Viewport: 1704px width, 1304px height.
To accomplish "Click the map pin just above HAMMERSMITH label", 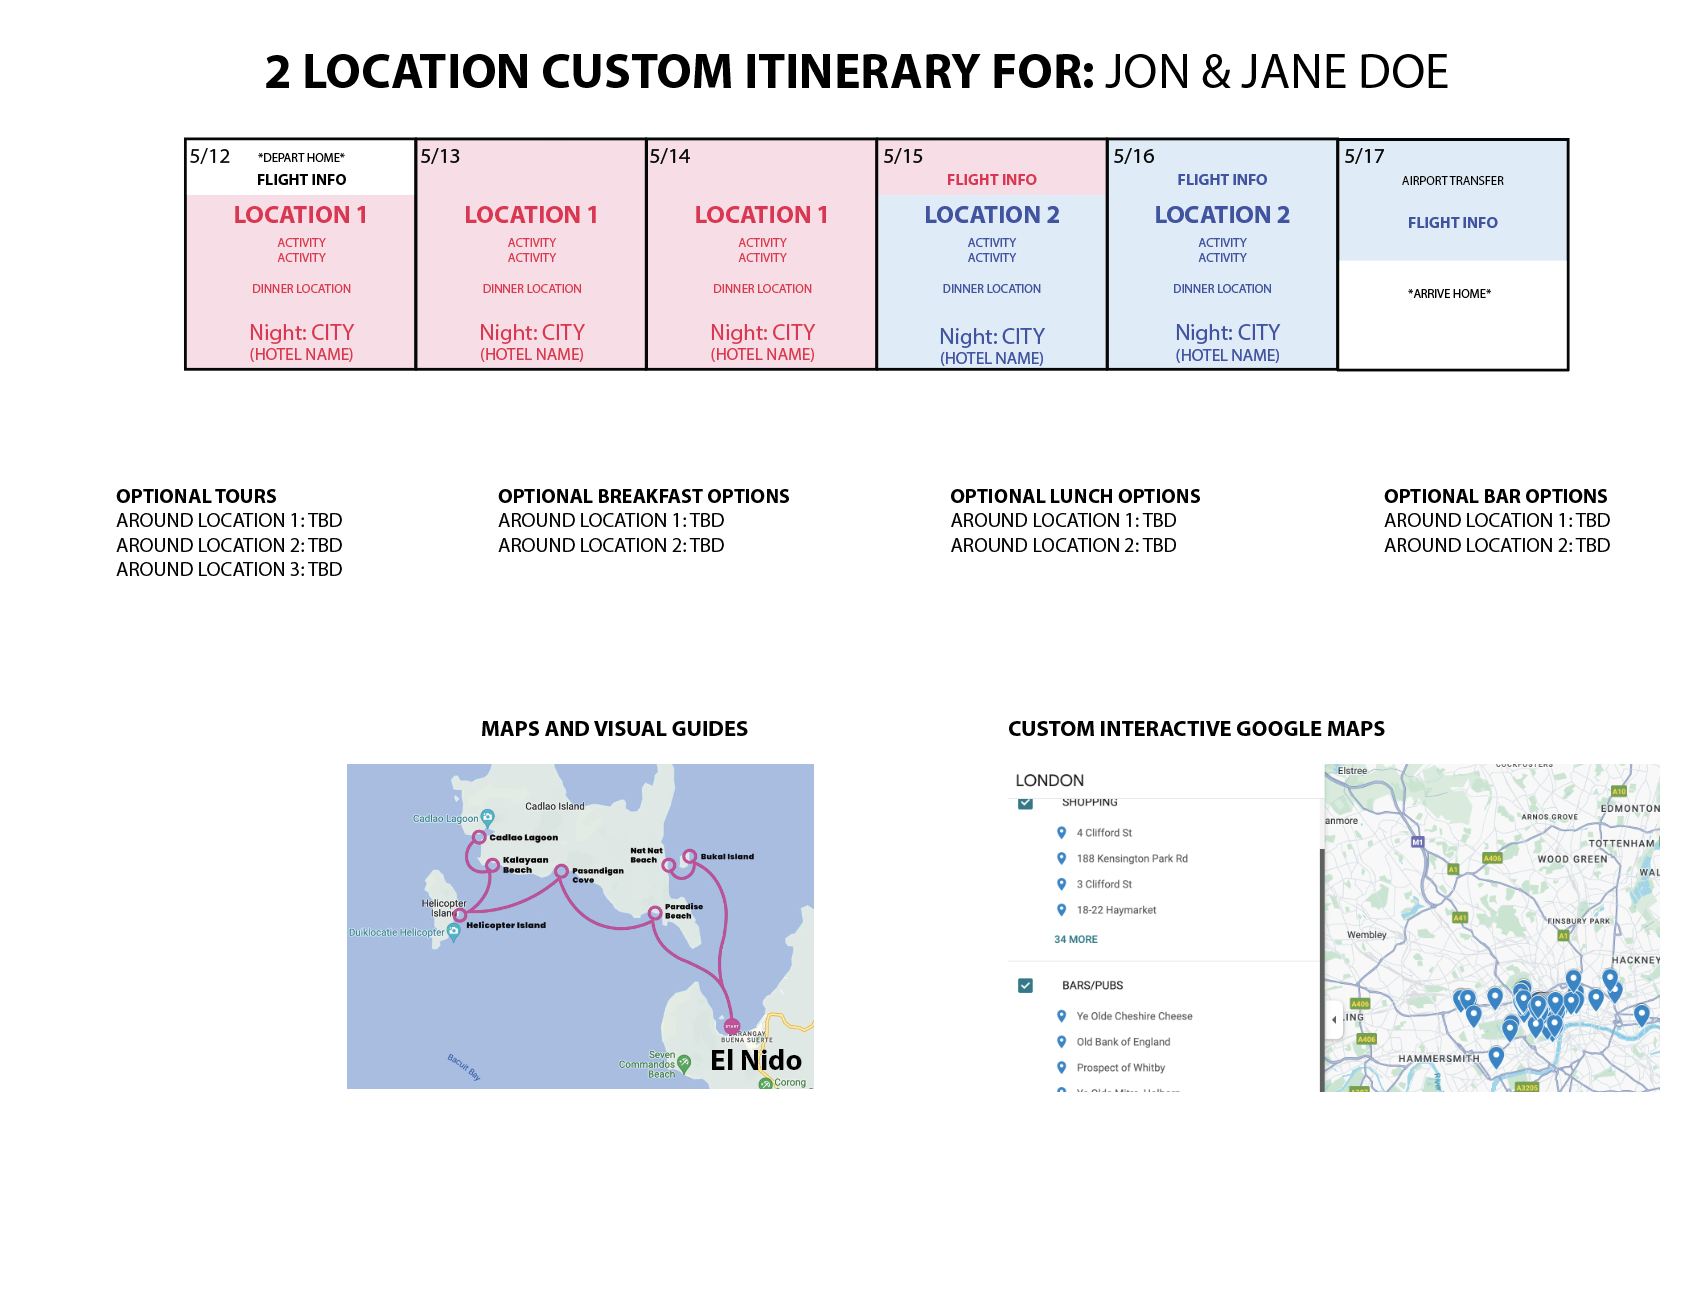I will 1496,1056.
